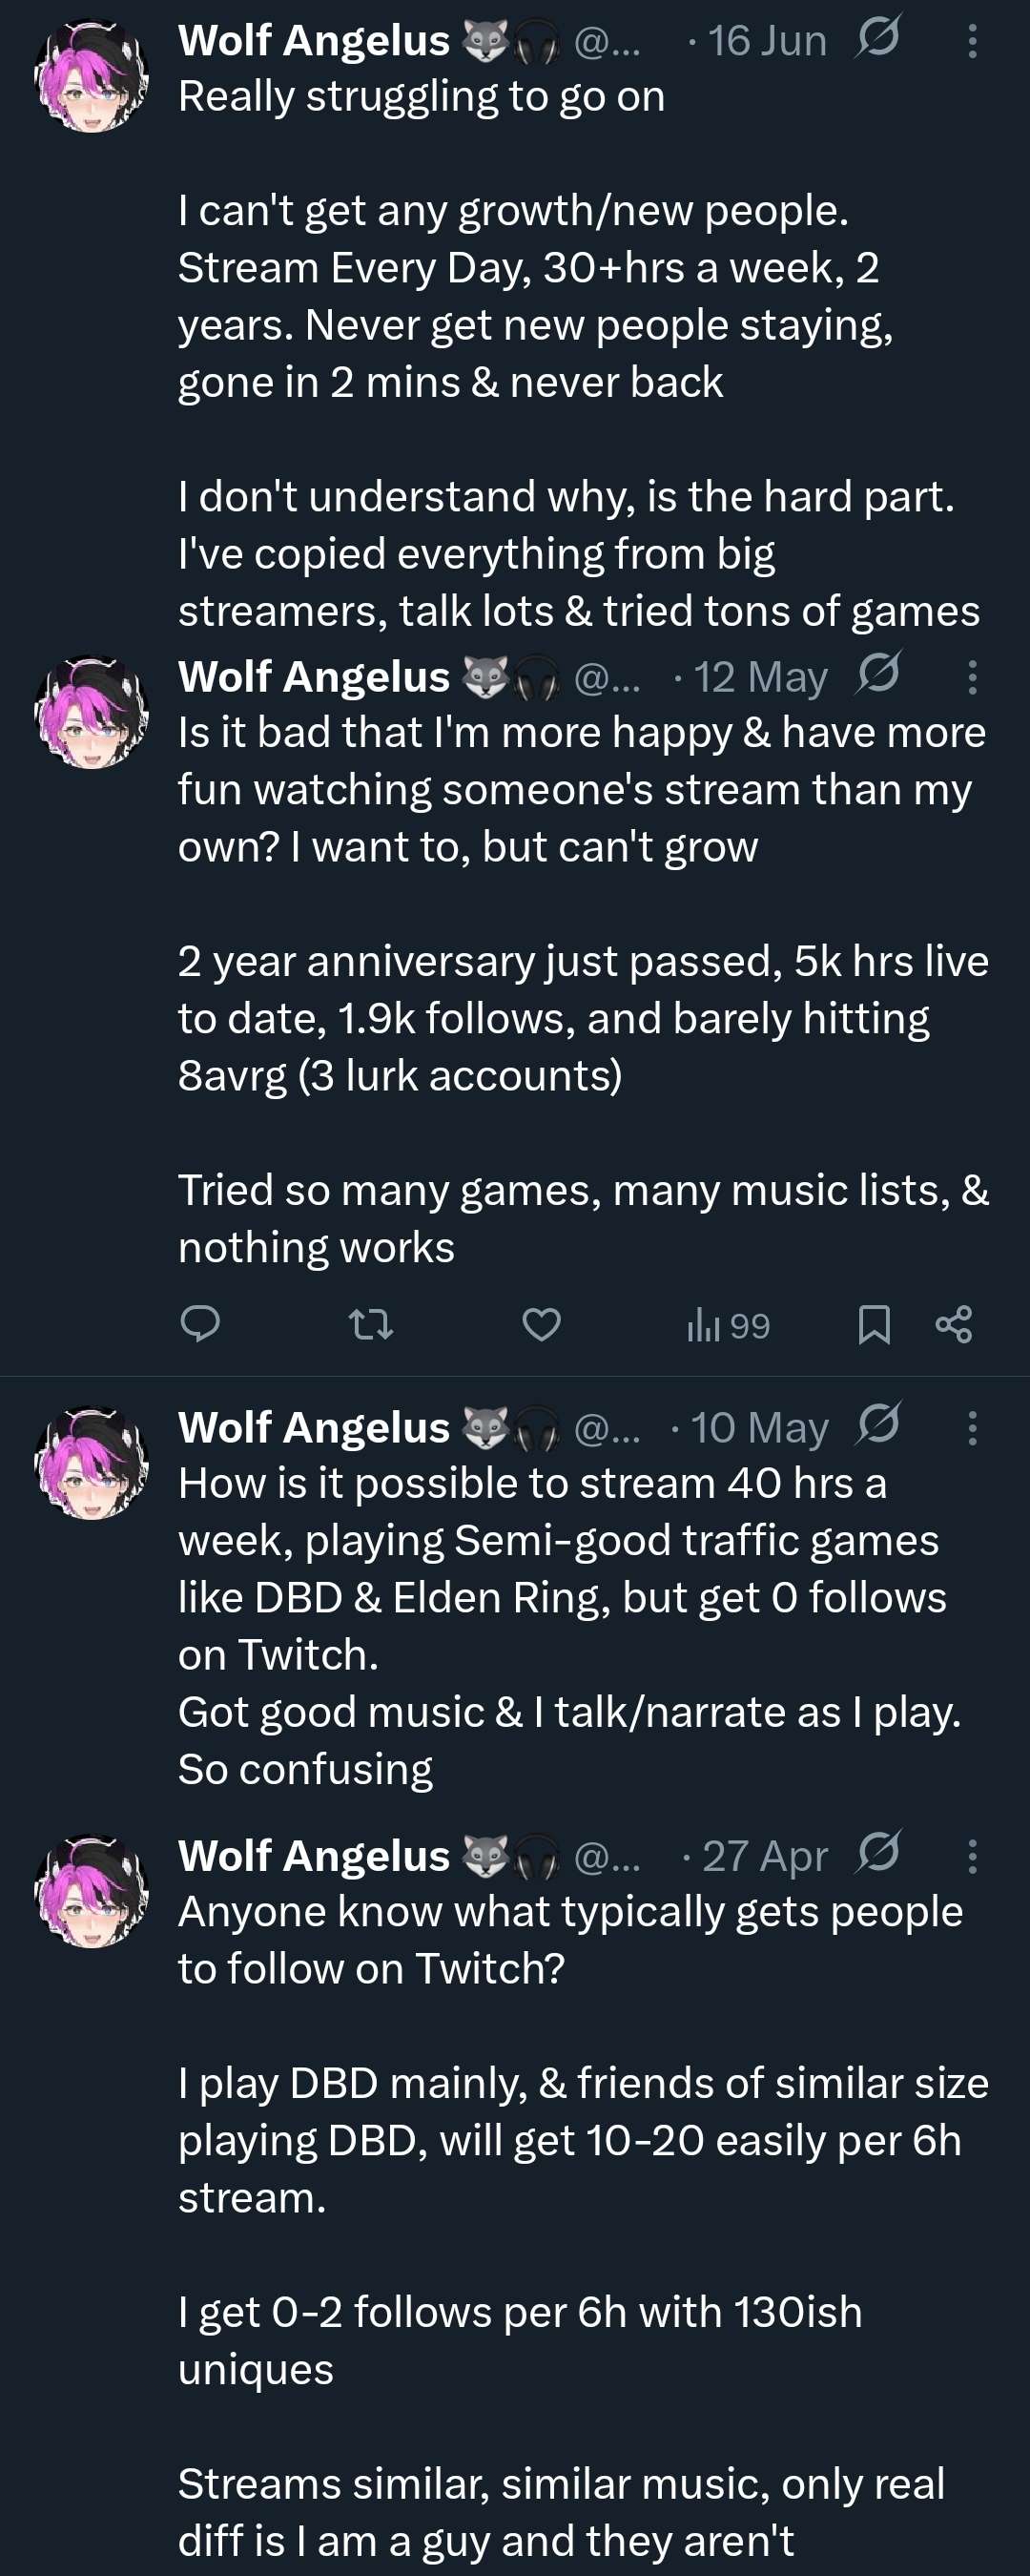Share the 12 May tweet
Screen dimensions: 1030x2576
954,1324
